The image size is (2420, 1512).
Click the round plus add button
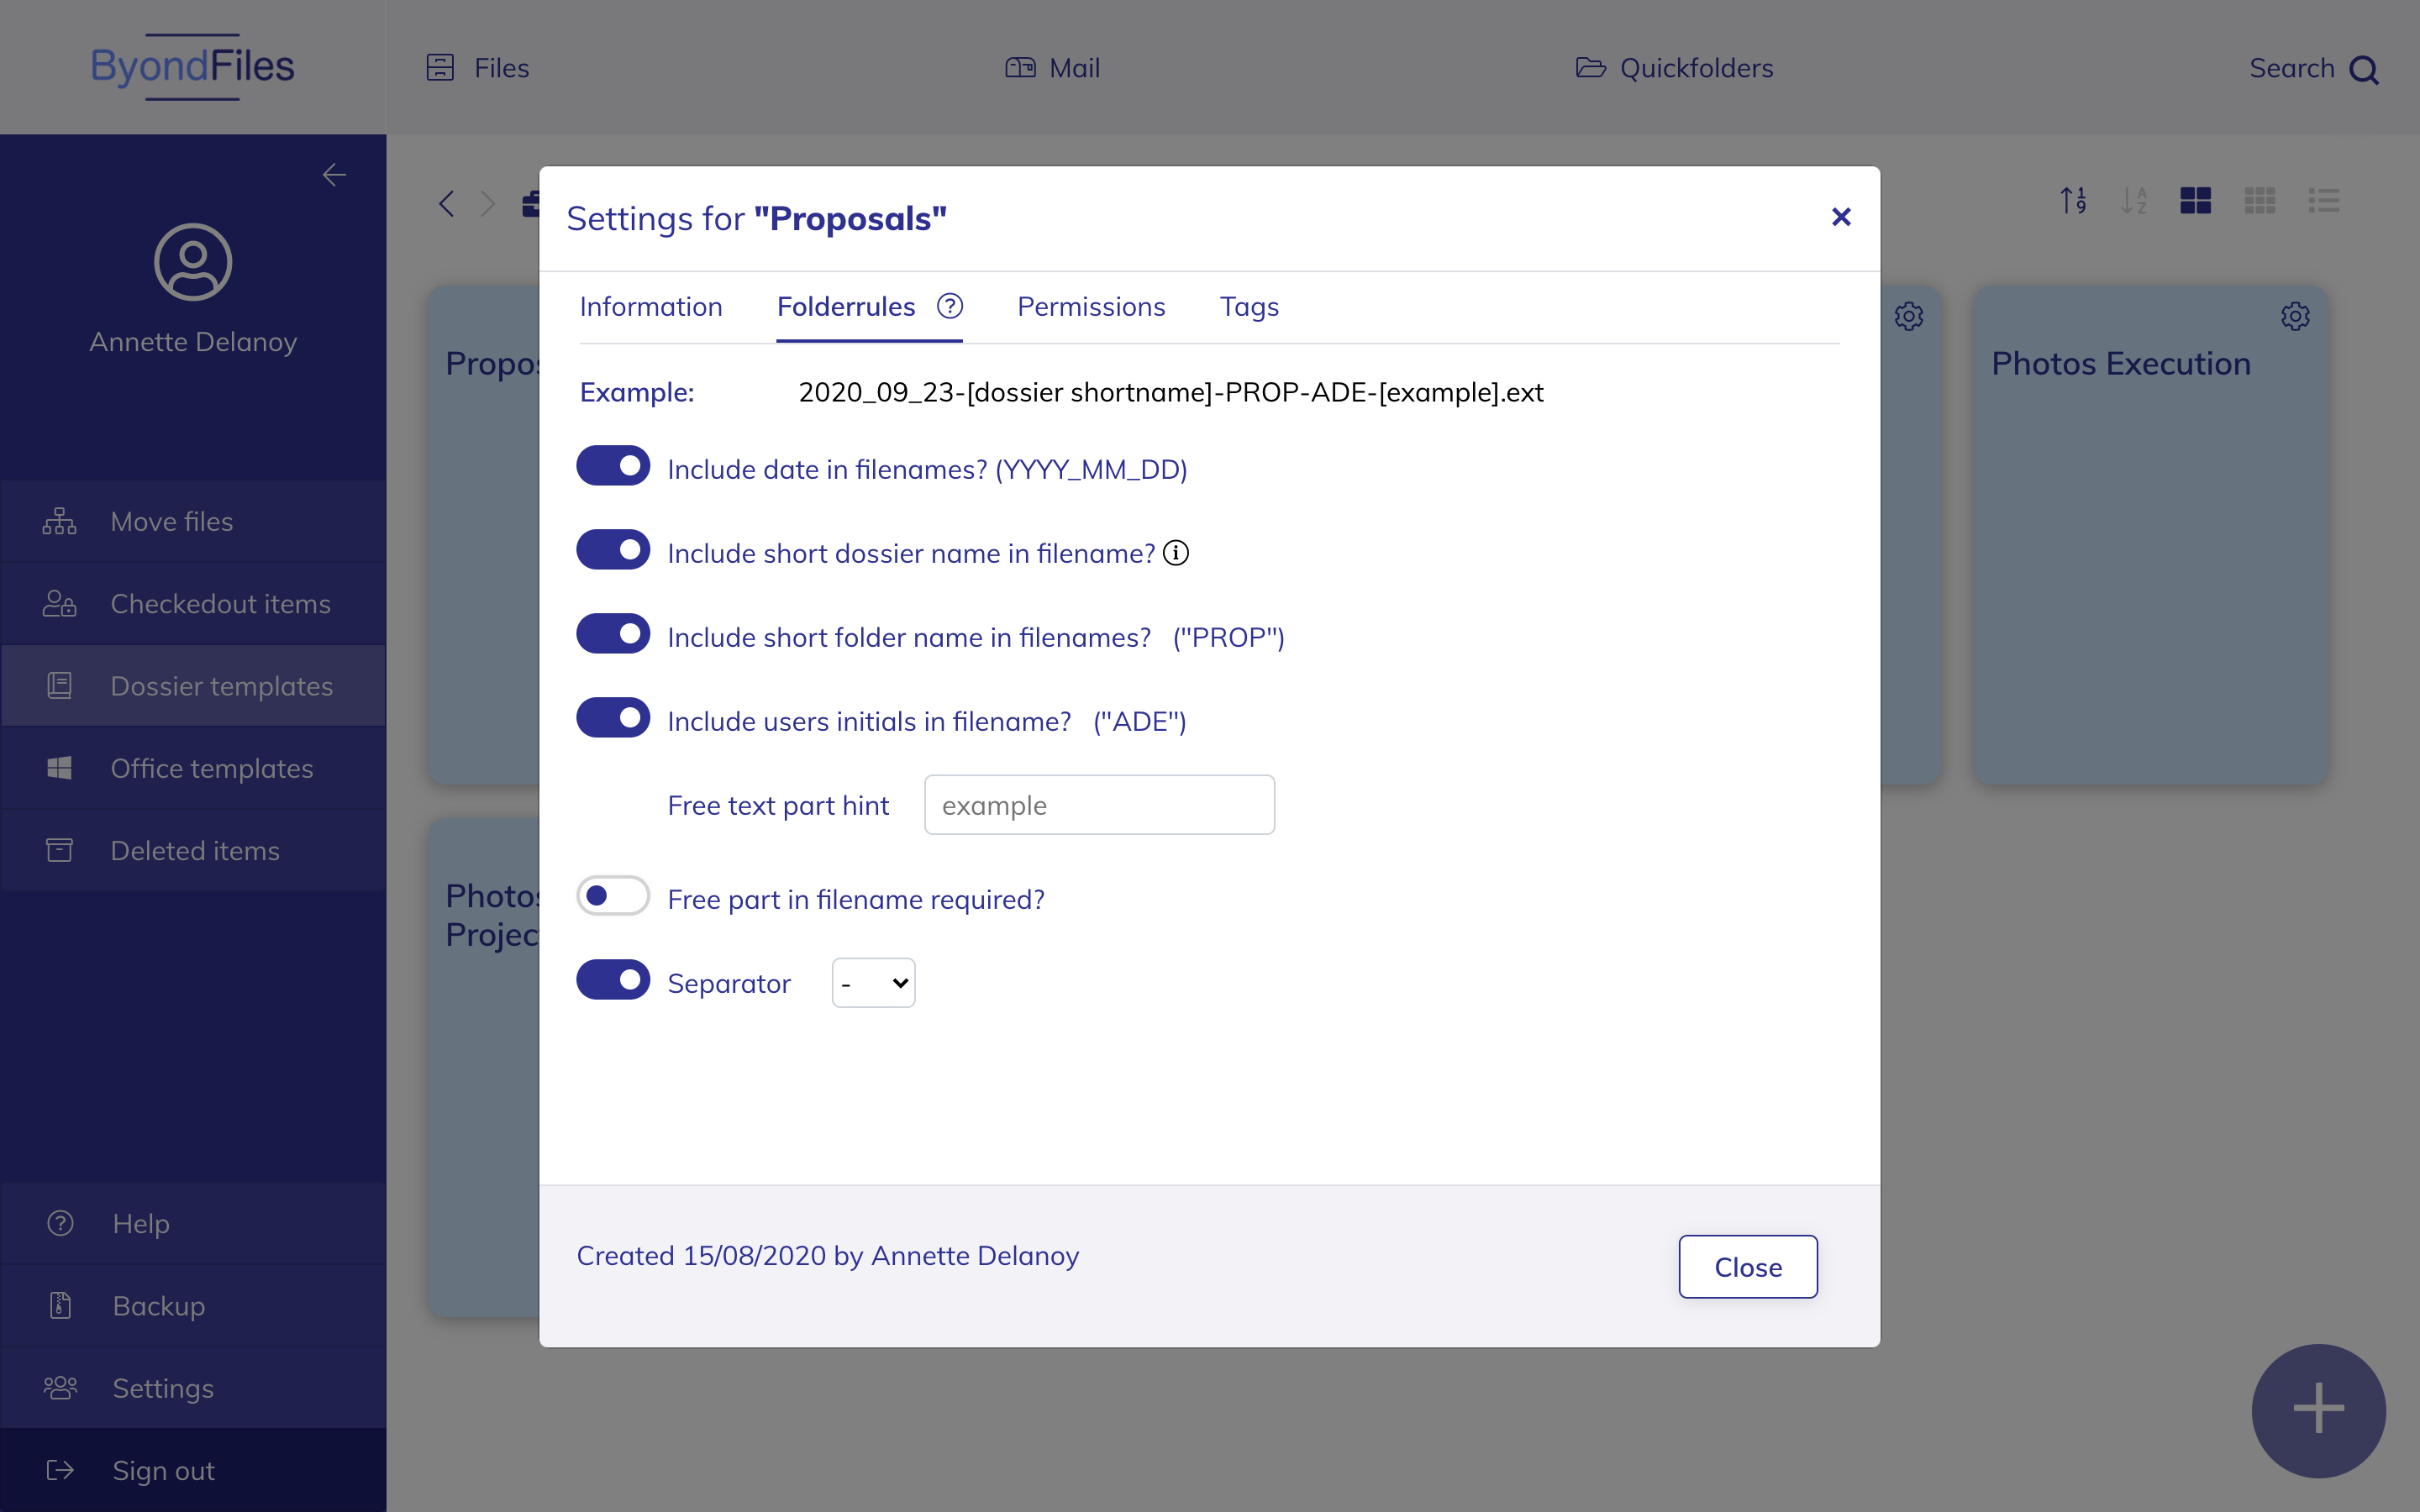tap(2317, 1409)
